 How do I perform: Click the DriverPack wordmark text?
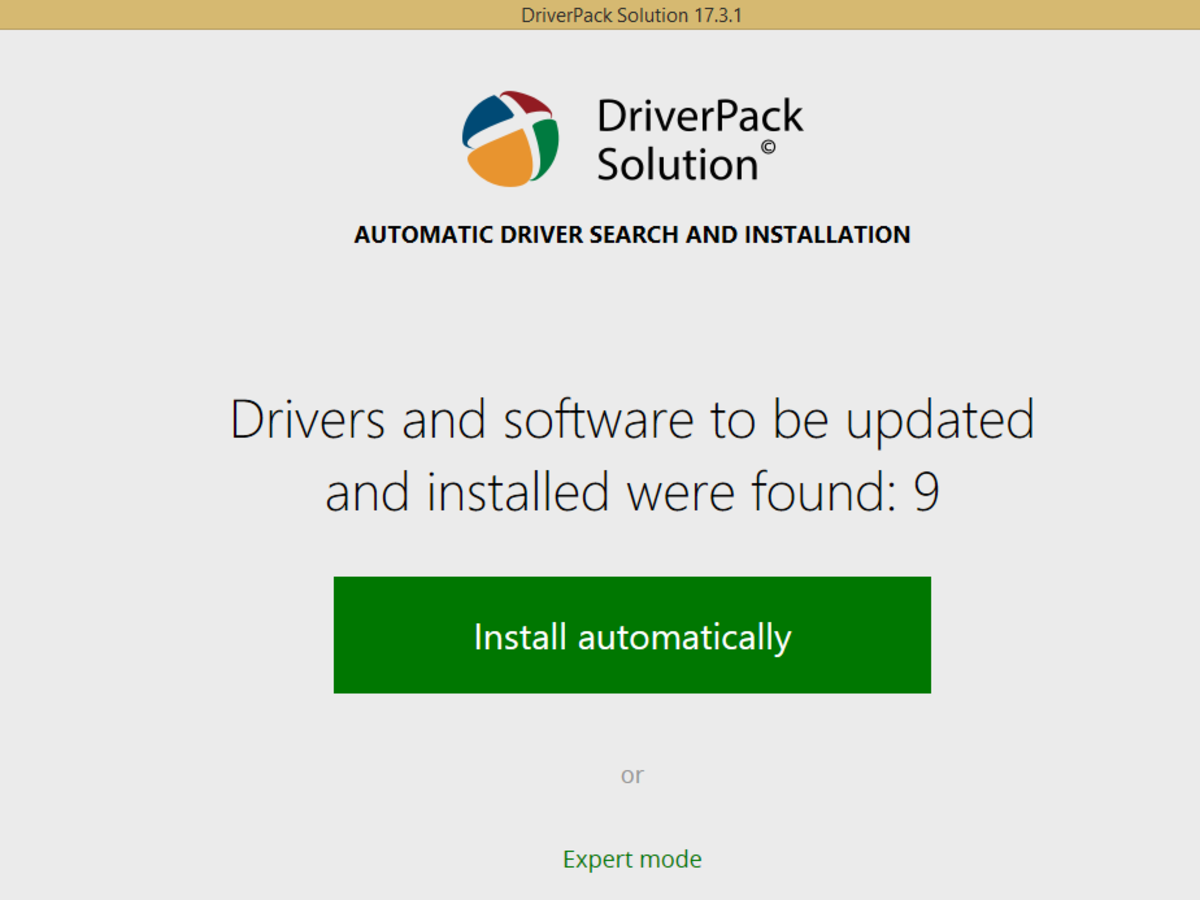pos(699,113)
